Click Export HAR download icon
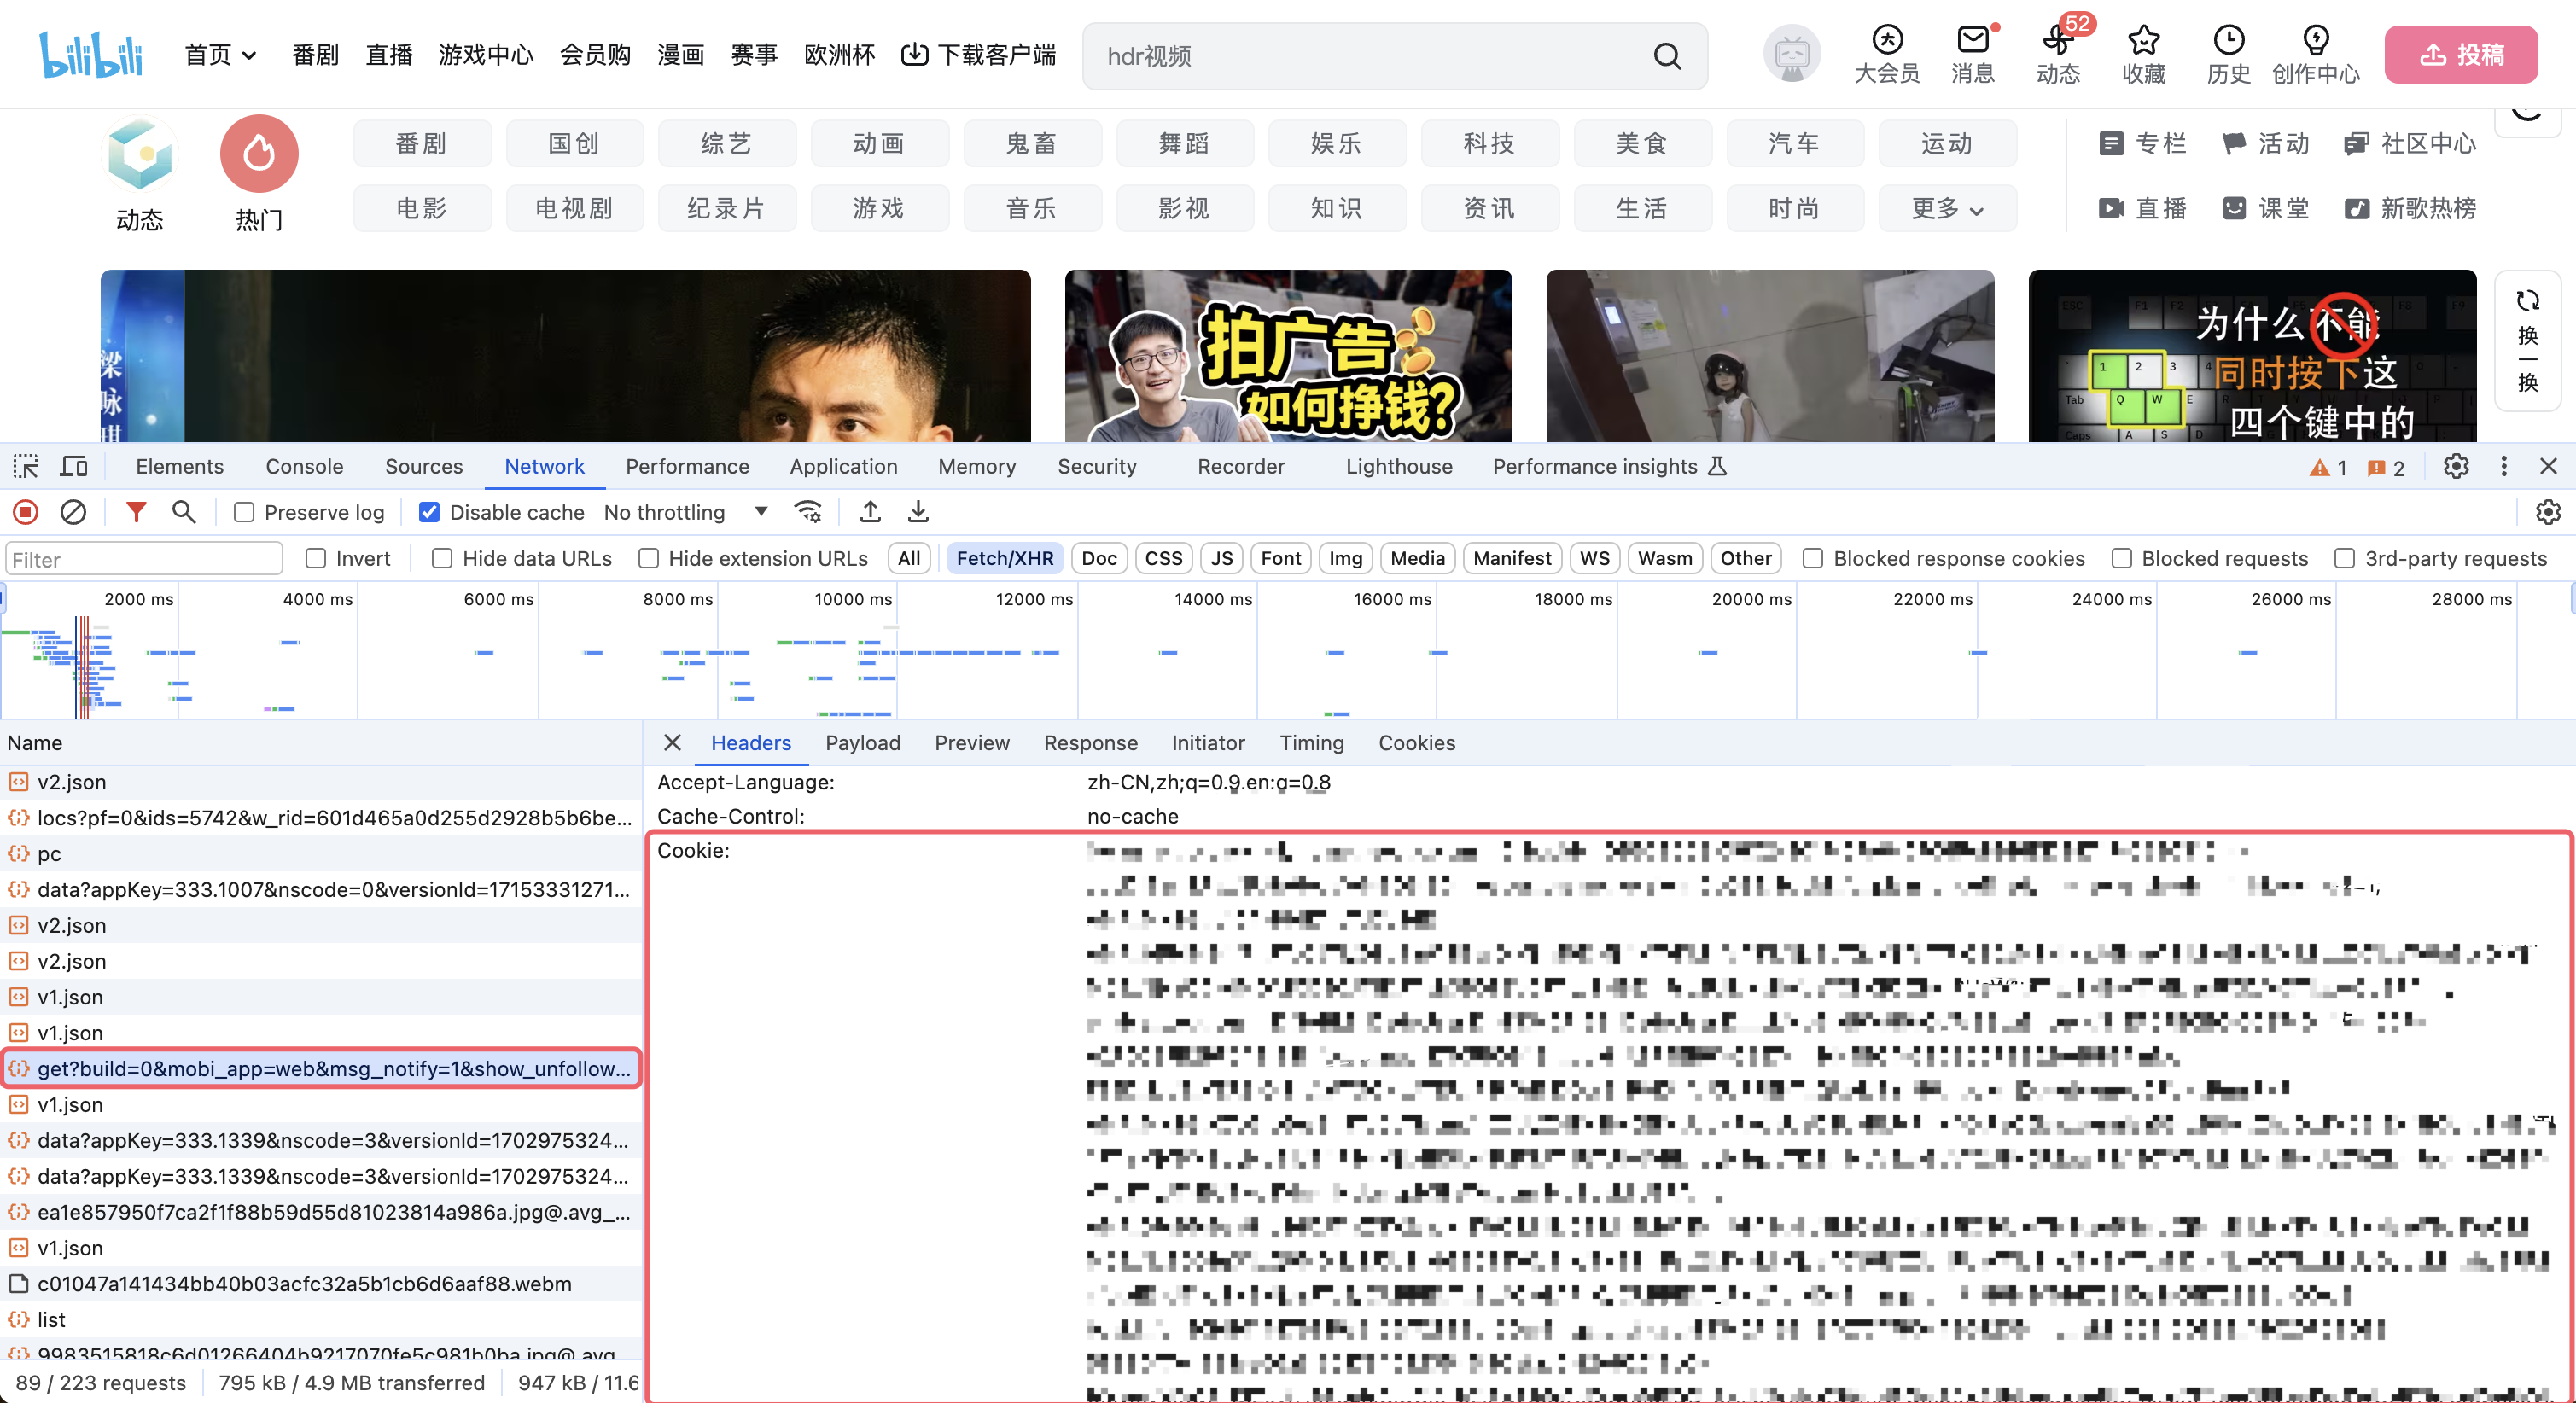 point(918,512)
